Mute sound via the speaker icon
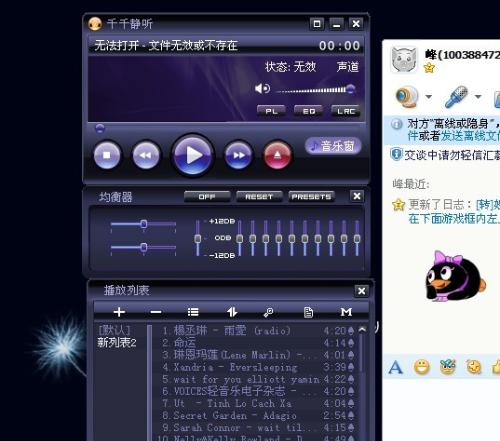 (262, 89)
